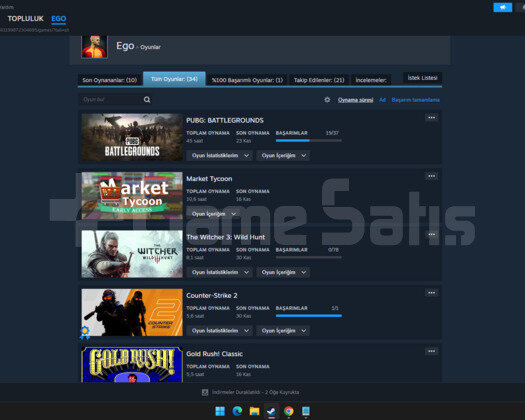Select the Tüm Oyunlar (34) tab

(x=174, y=79)
